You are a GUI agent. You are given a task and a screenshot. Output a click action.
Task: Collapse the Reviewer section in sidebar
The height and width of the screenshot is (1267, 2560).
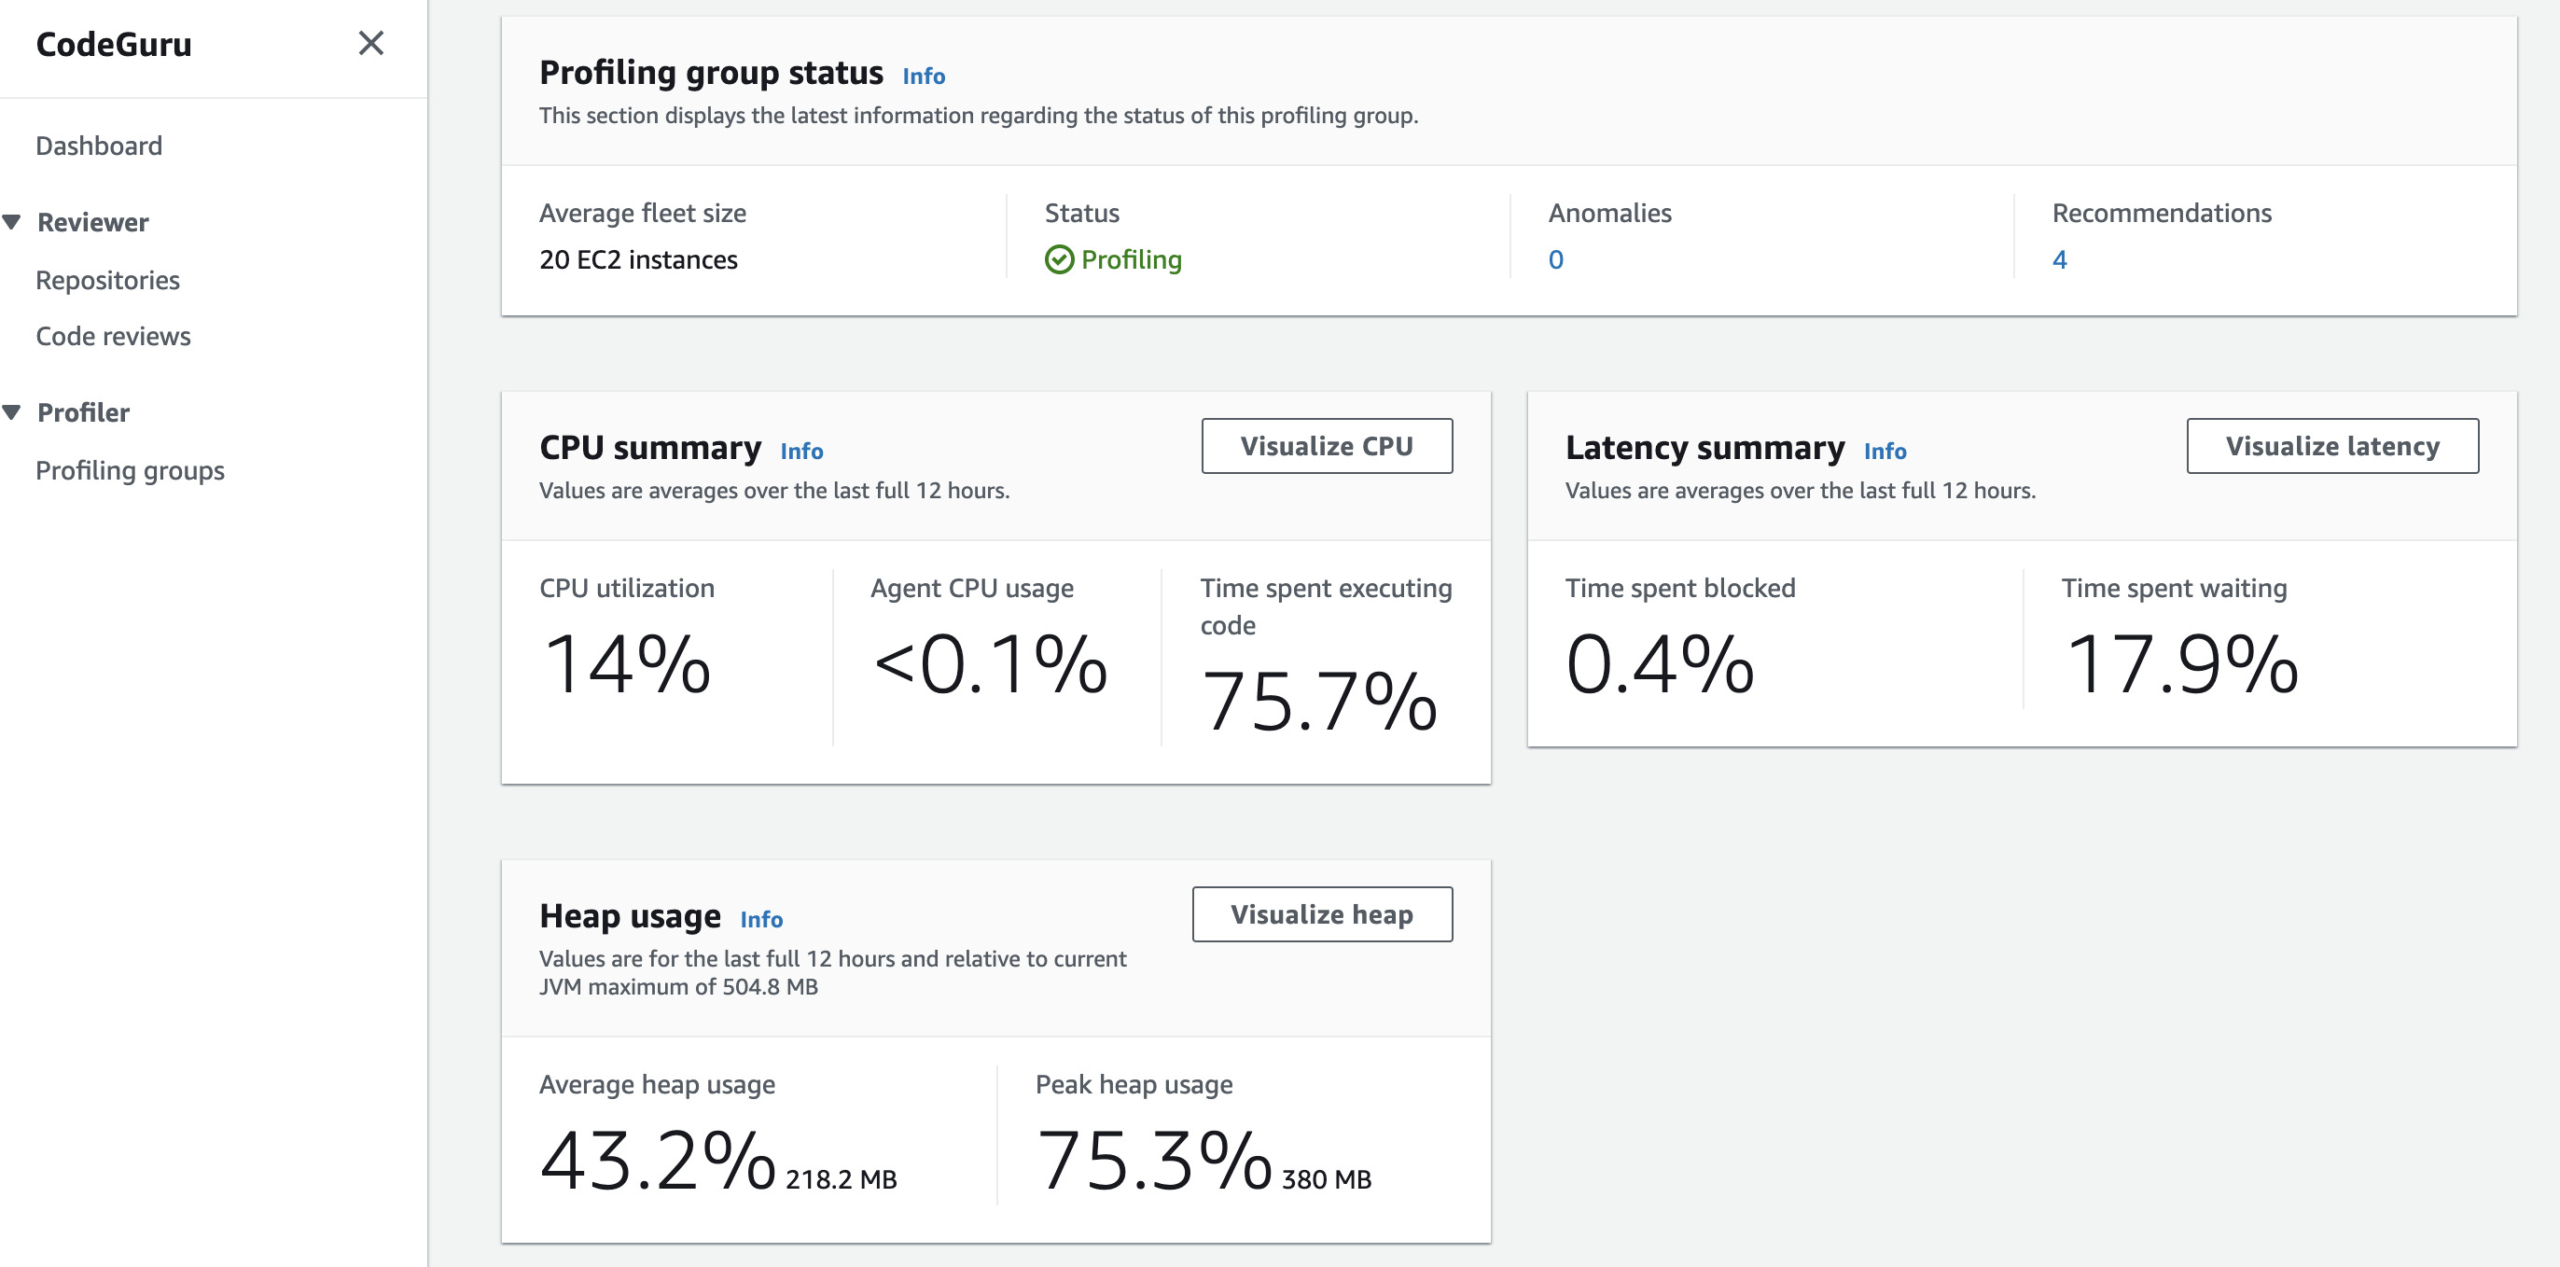13,222
